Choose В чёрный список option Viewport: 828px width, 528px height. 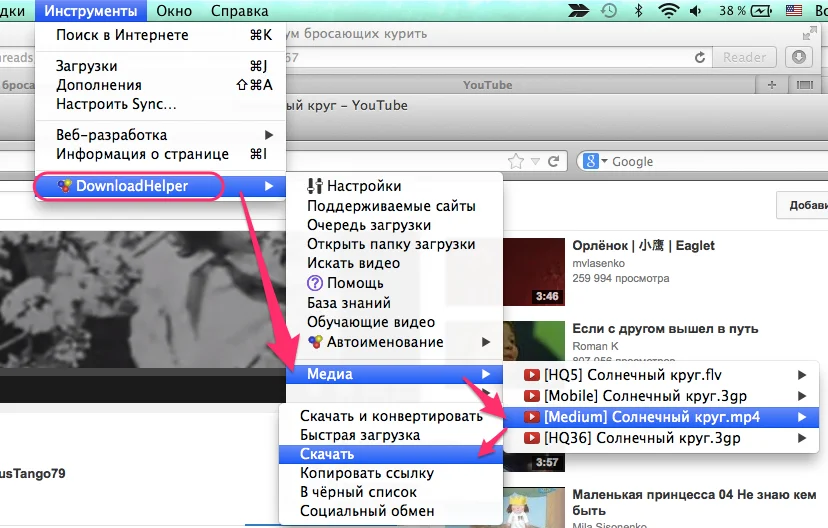click(x=391, y=492)
